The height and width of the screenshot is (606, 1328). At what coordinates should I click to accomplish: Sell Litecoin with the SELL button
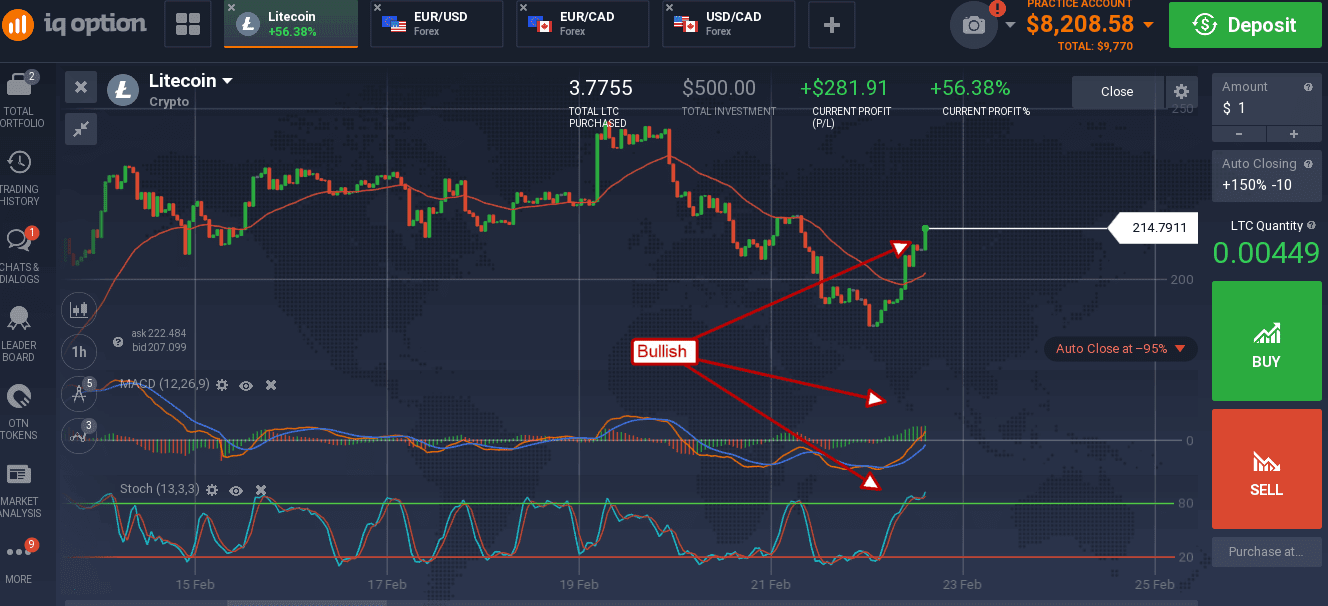pyautogui.click(x=1266, y=468)
